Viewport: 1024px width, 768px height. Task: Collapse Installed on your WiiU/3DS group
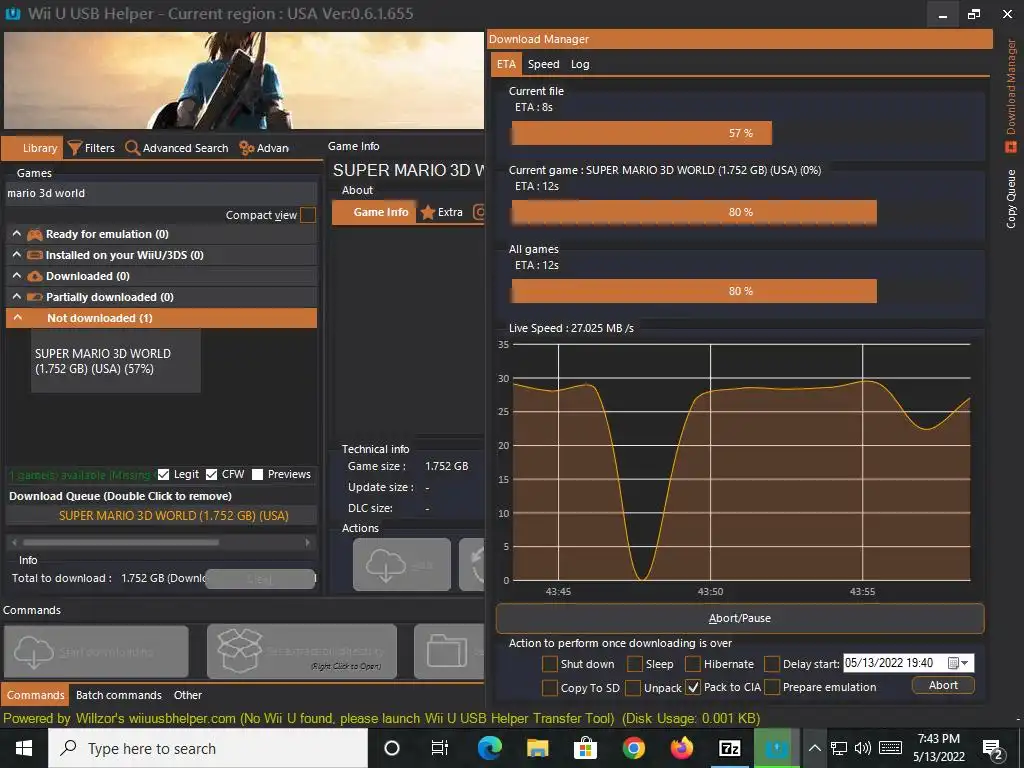(17, 255)
